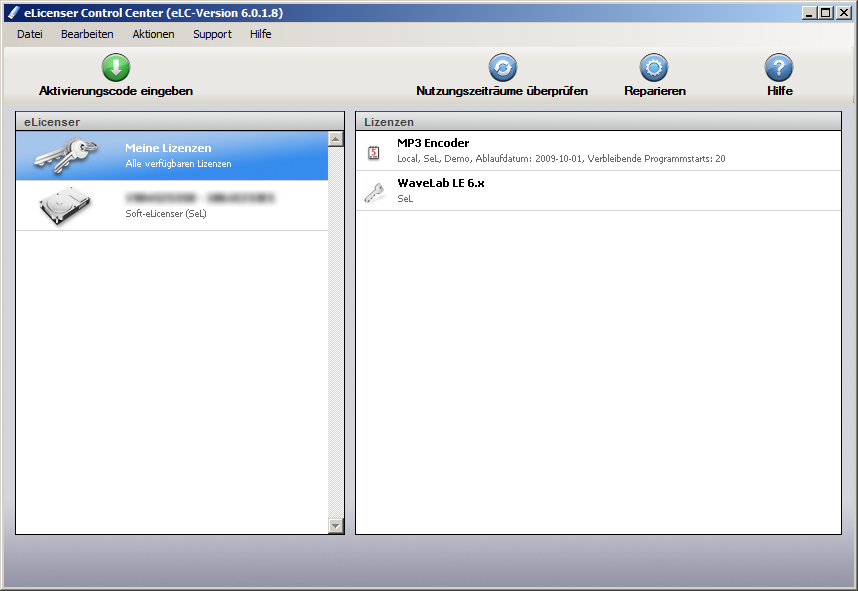Click the eLicenser list scrollbar track
The height and width of the screenshot is (591, 858).
click(x=335, y=332)
